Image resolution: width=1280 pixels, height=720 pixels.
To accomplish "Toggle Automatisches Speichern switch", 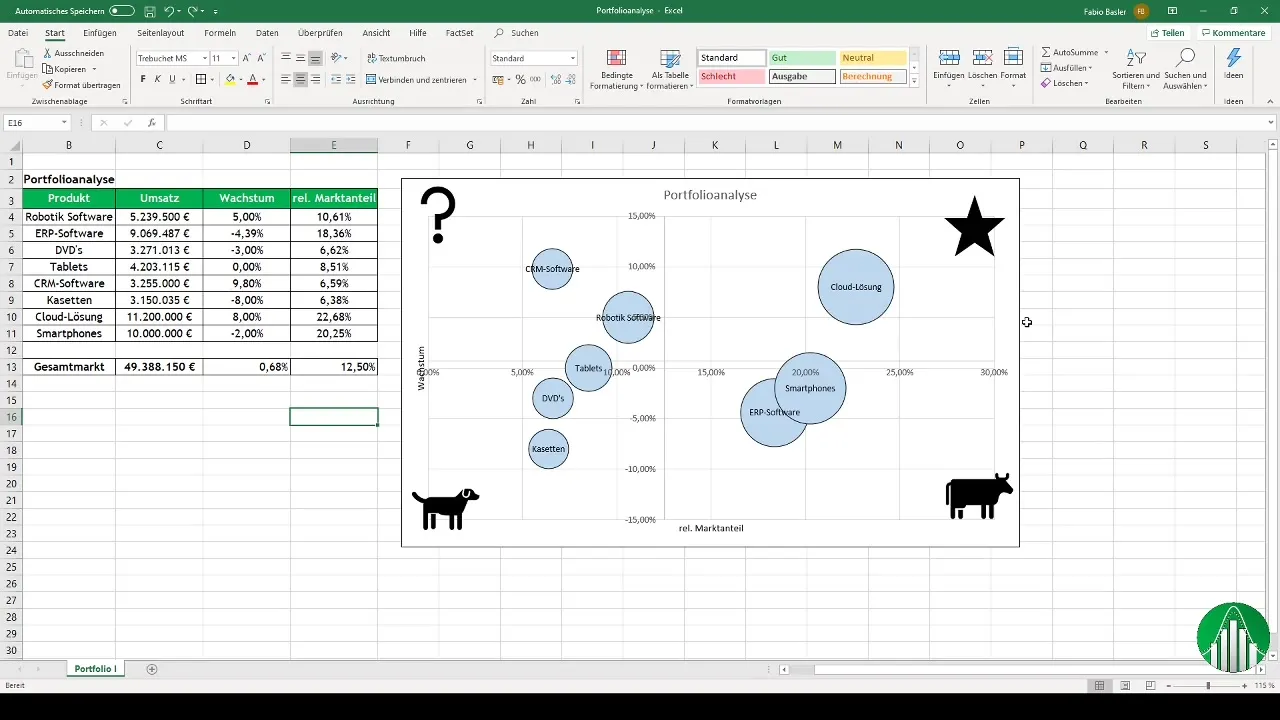I will click(122, 11).
